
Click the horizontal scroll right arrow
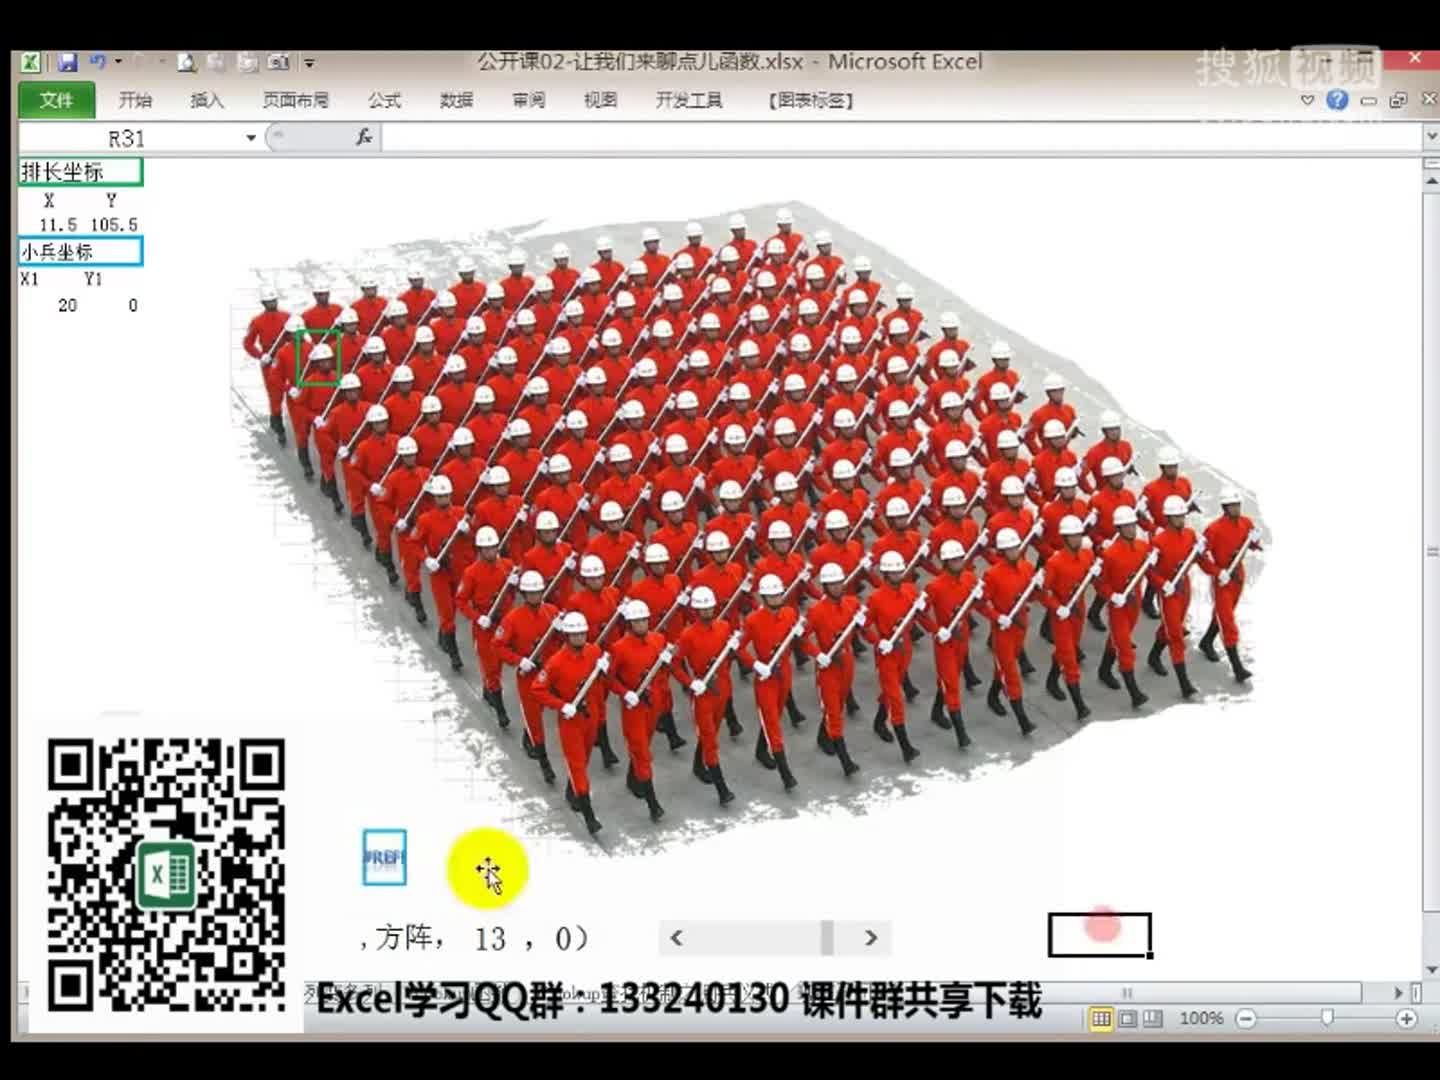[1399, 992]
